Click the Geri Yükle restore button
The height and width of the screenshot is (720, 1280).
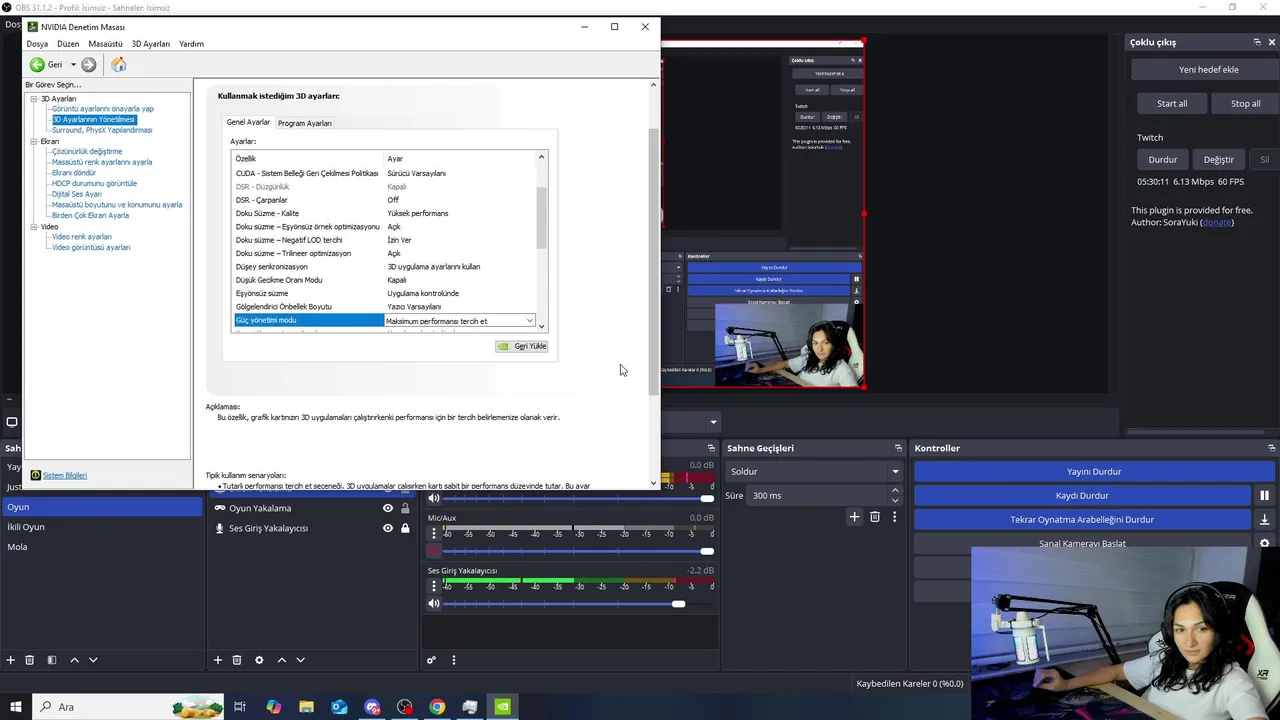pos(522,346)
